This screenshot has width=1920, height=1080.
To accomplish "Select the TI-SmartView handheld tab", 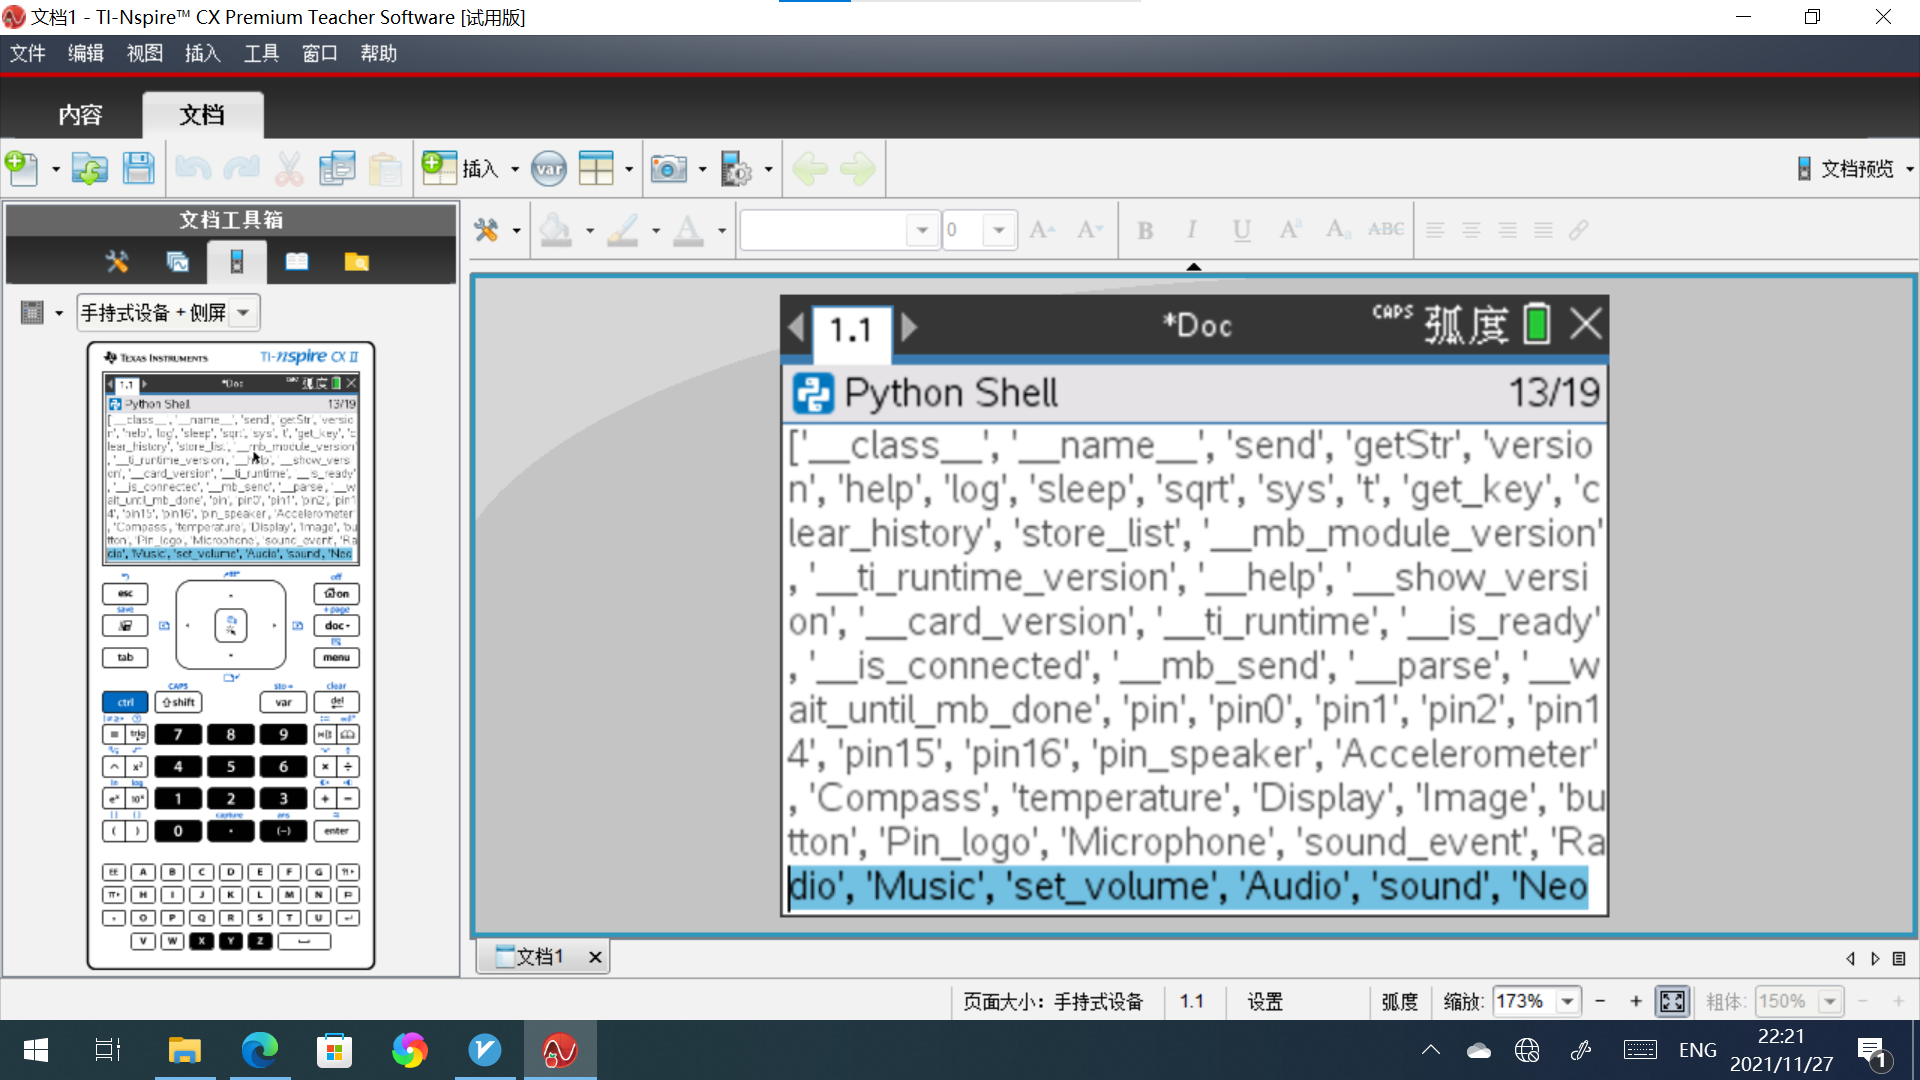I will (x=237, y=262).
